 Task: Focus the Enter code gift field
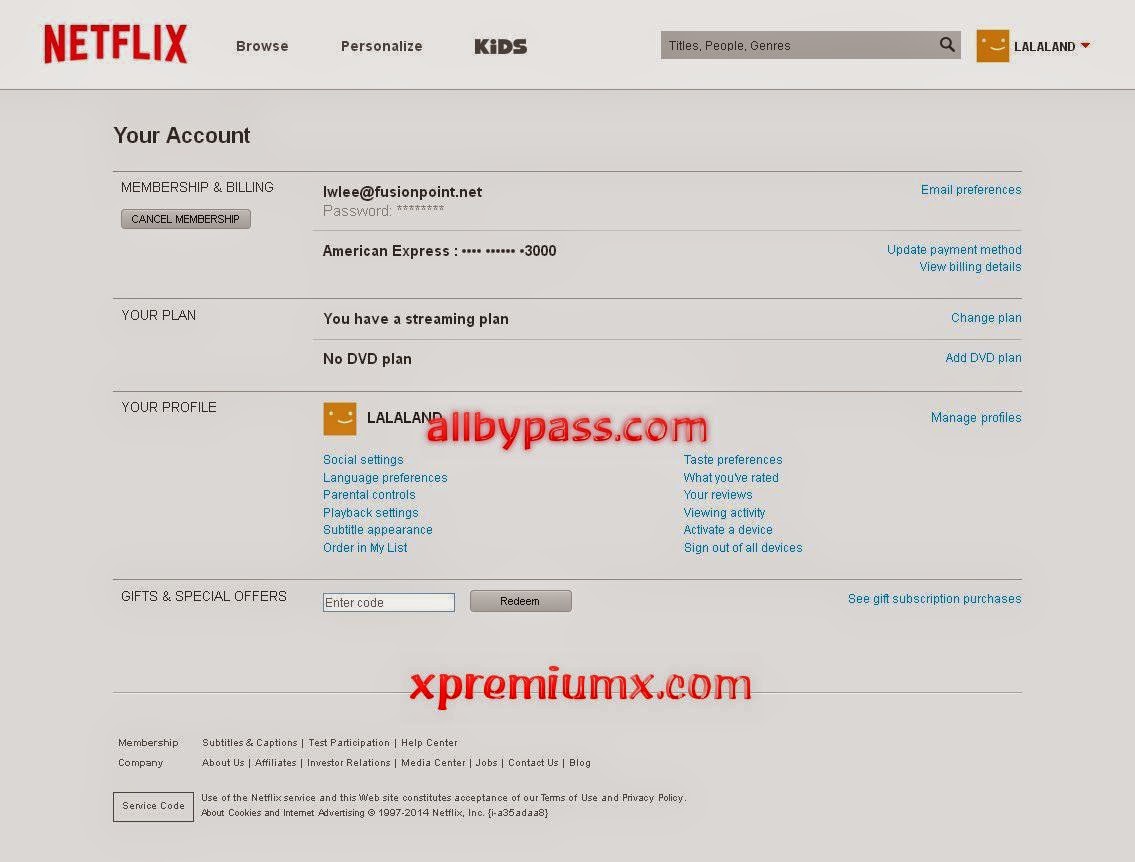click(389, 602)
